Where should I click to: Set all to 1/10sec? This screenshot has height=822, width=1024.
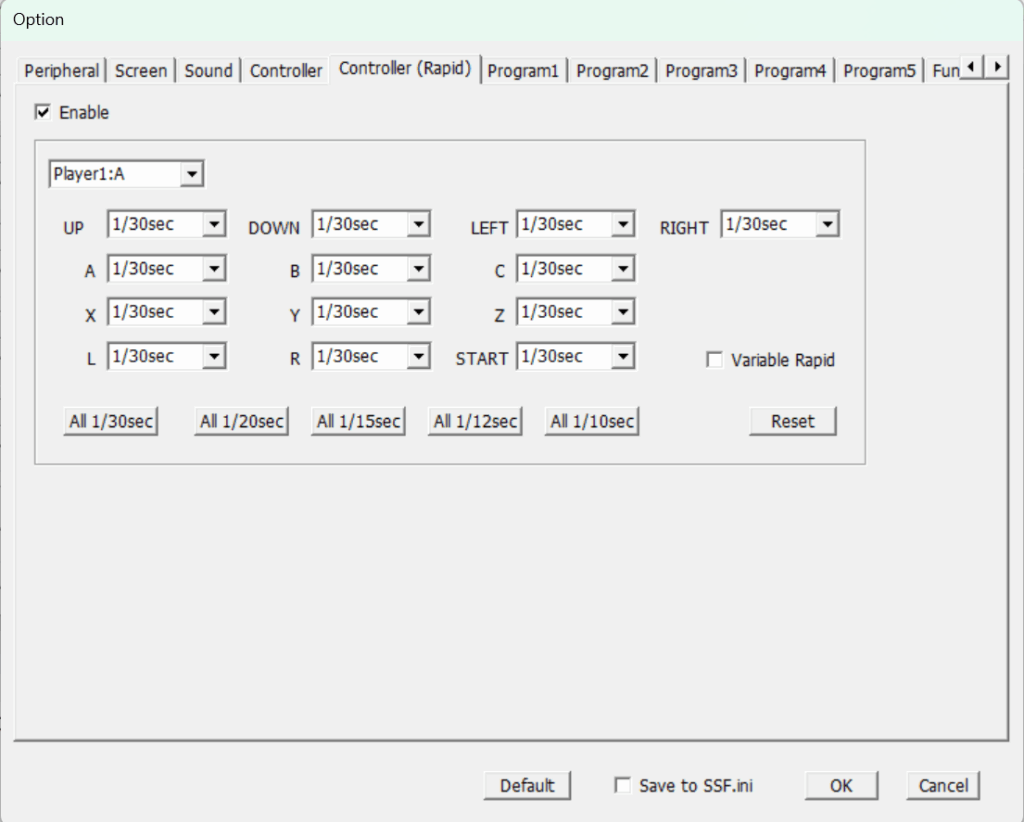click(x=591, y=421)
